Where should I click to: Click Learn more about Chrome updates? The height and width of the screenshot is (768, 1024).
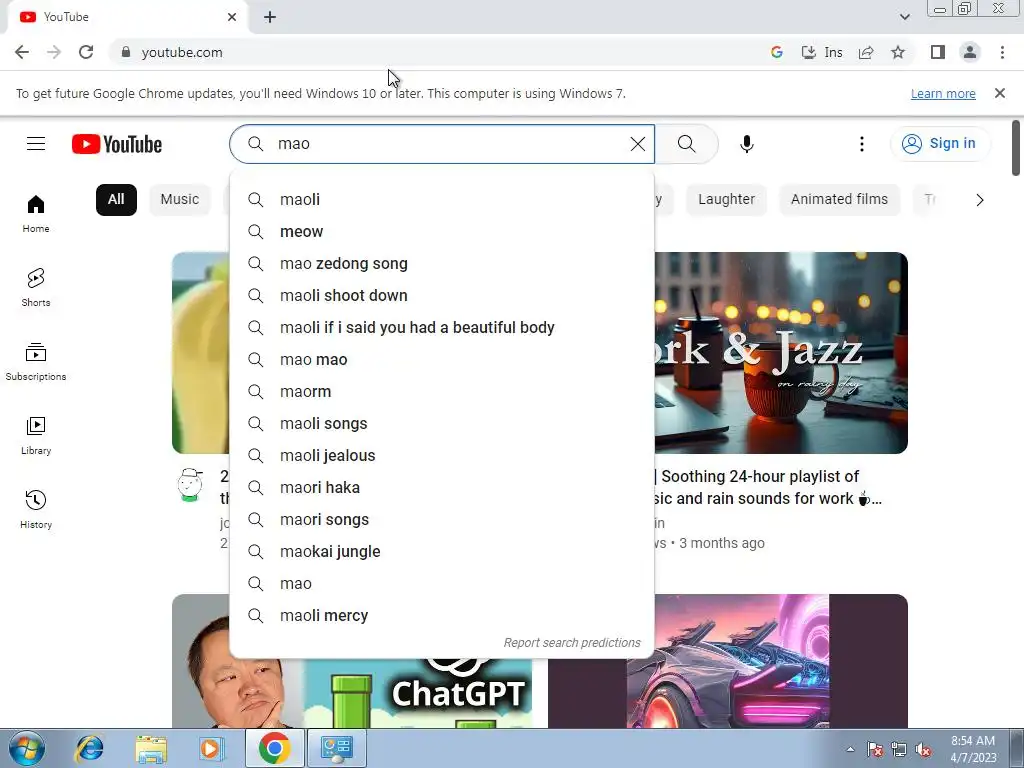943,93
